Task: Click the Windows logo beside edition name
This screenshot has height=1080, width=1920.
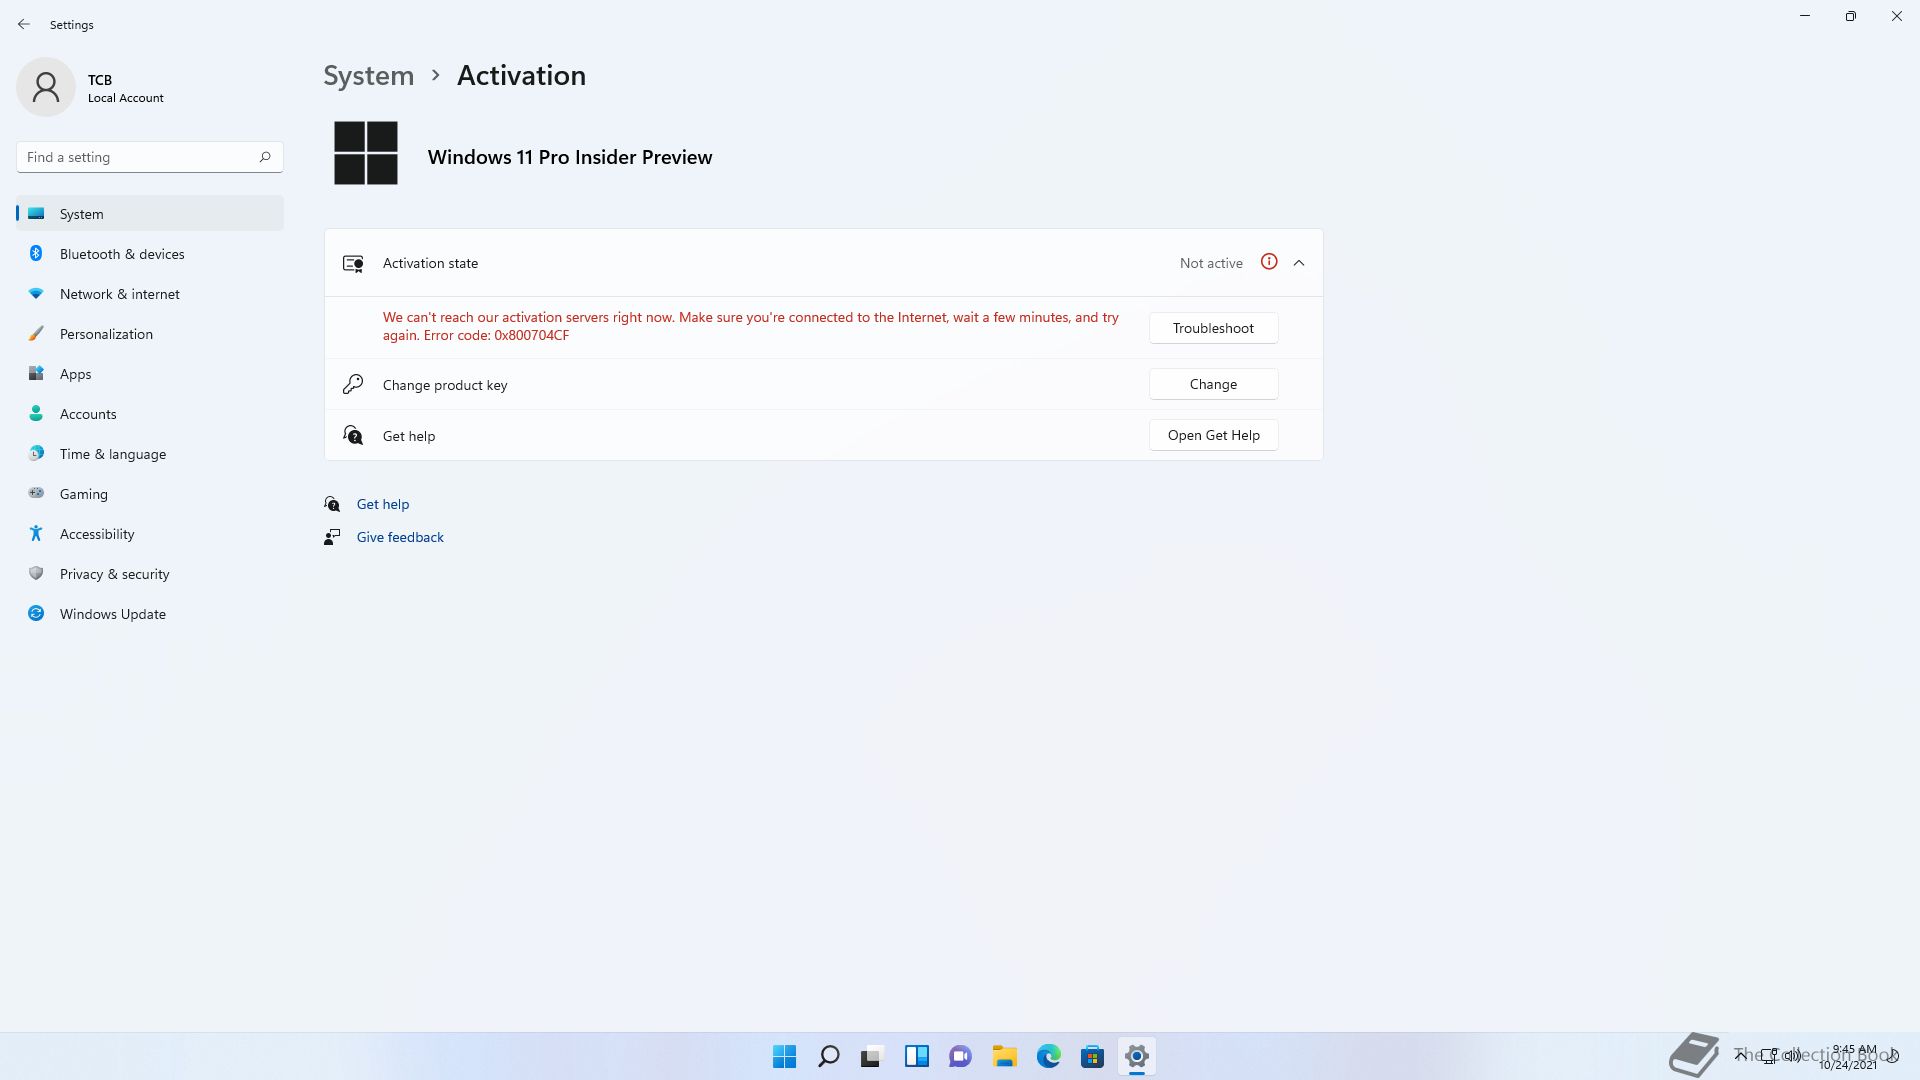Action: (x=366, y=153)
